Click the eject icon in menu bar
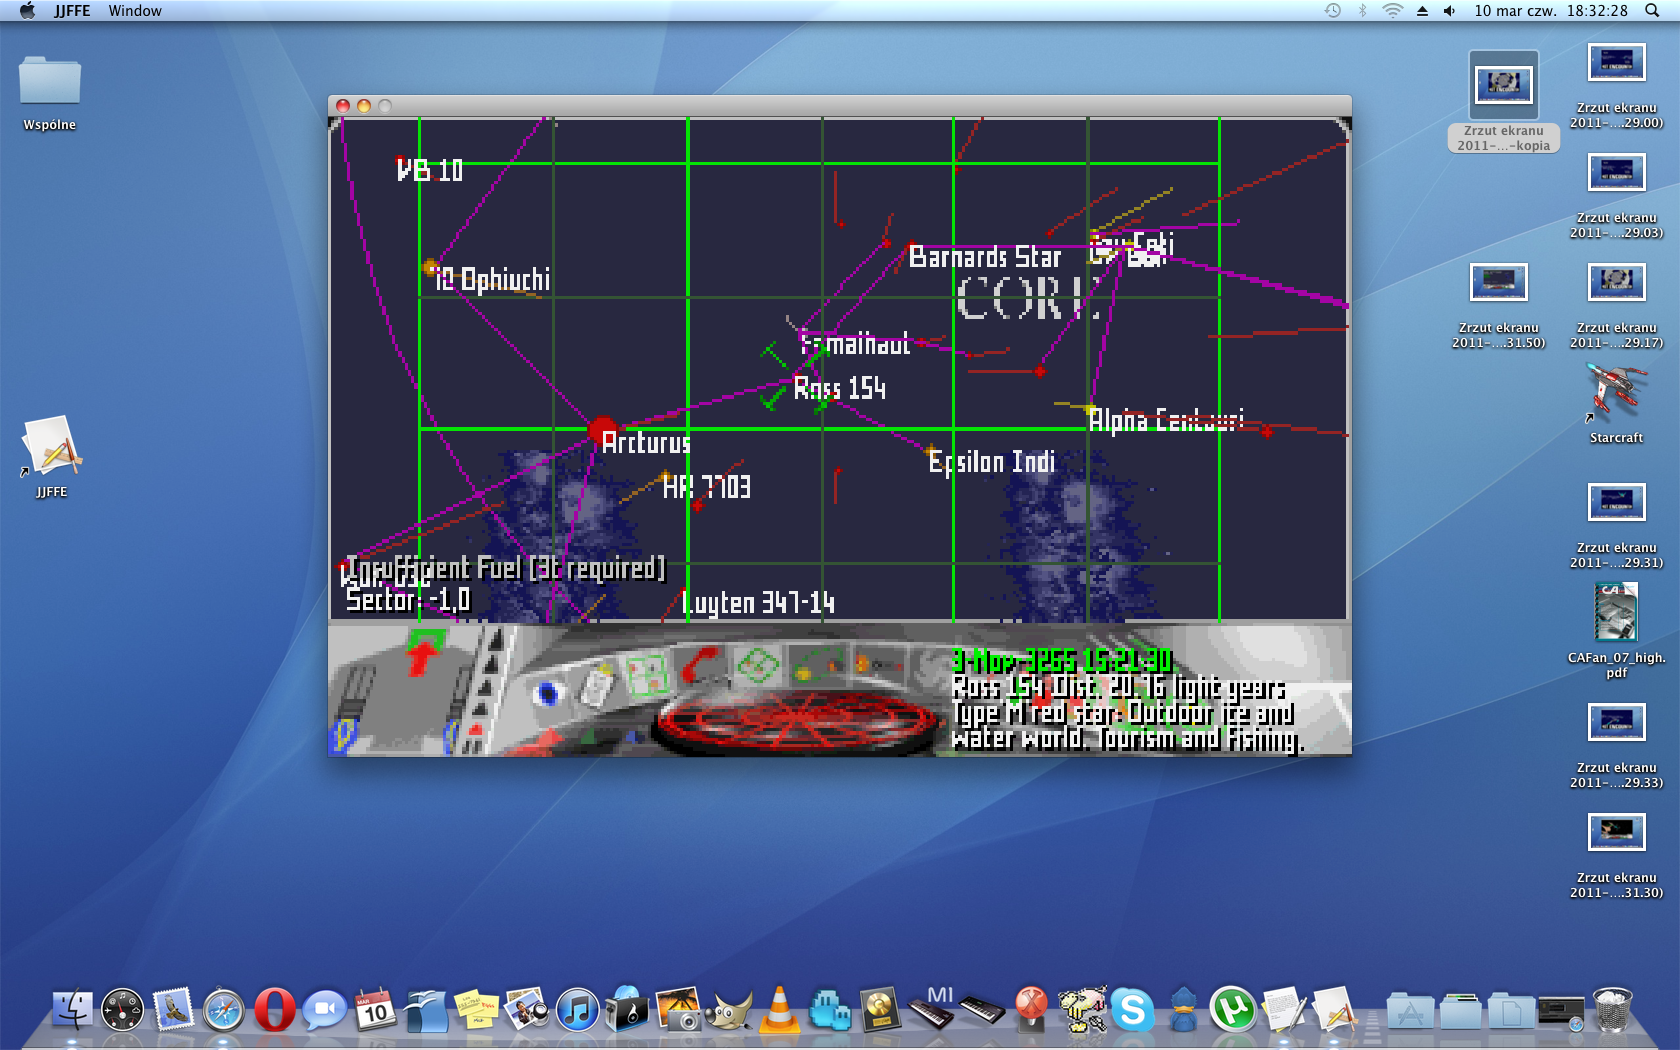The height and width of the screenshot is (1050, 1680). coord(1422,11)
